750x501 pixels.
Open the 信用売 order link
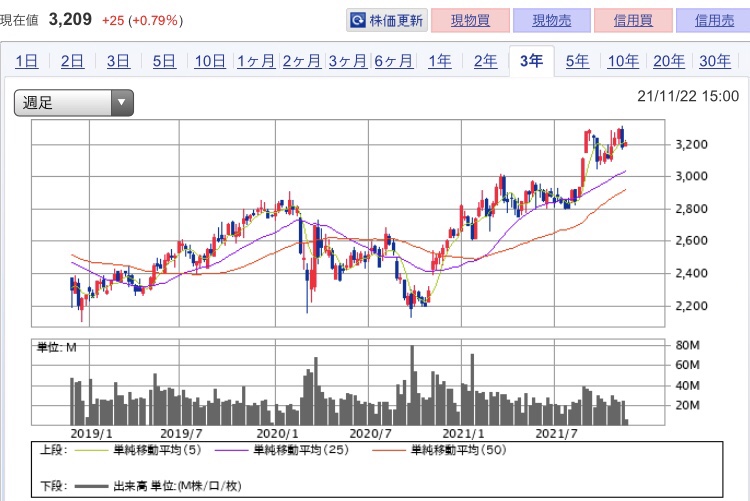point(714,20)
